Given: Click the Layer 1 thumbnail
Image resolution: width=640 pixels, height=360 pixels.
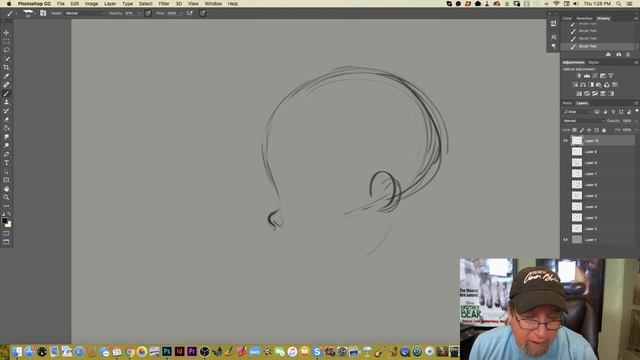Looking at the screenshot, I should click(x=577, y=240).
